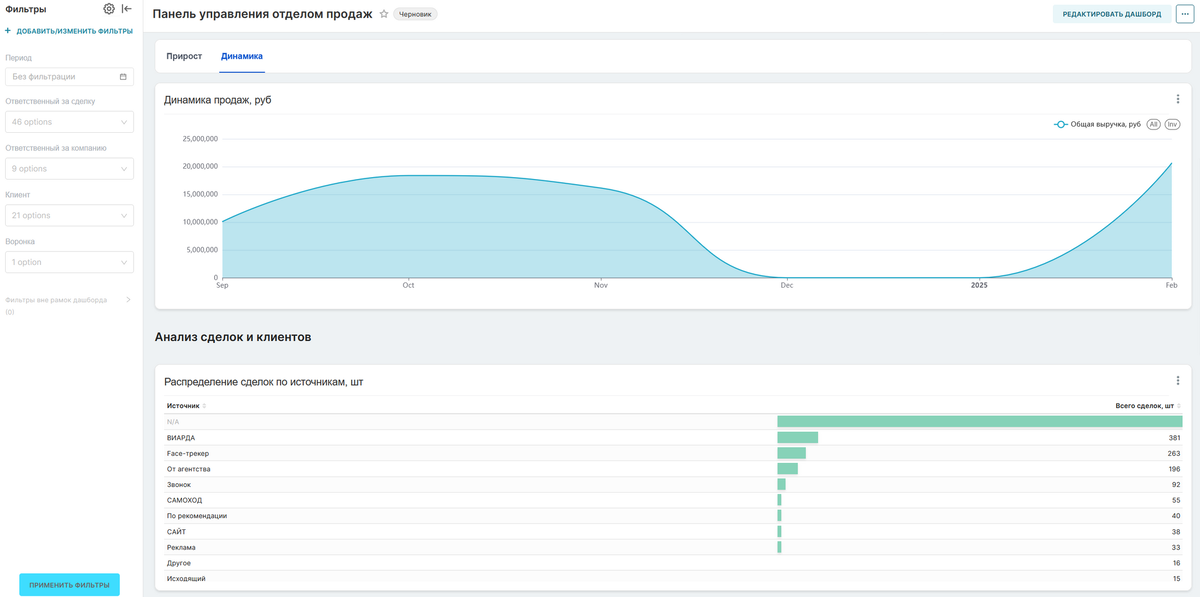The height and width of the screenshot is (597, 1200).
Task: Sort table by Источник column
Action: (187, 405)
